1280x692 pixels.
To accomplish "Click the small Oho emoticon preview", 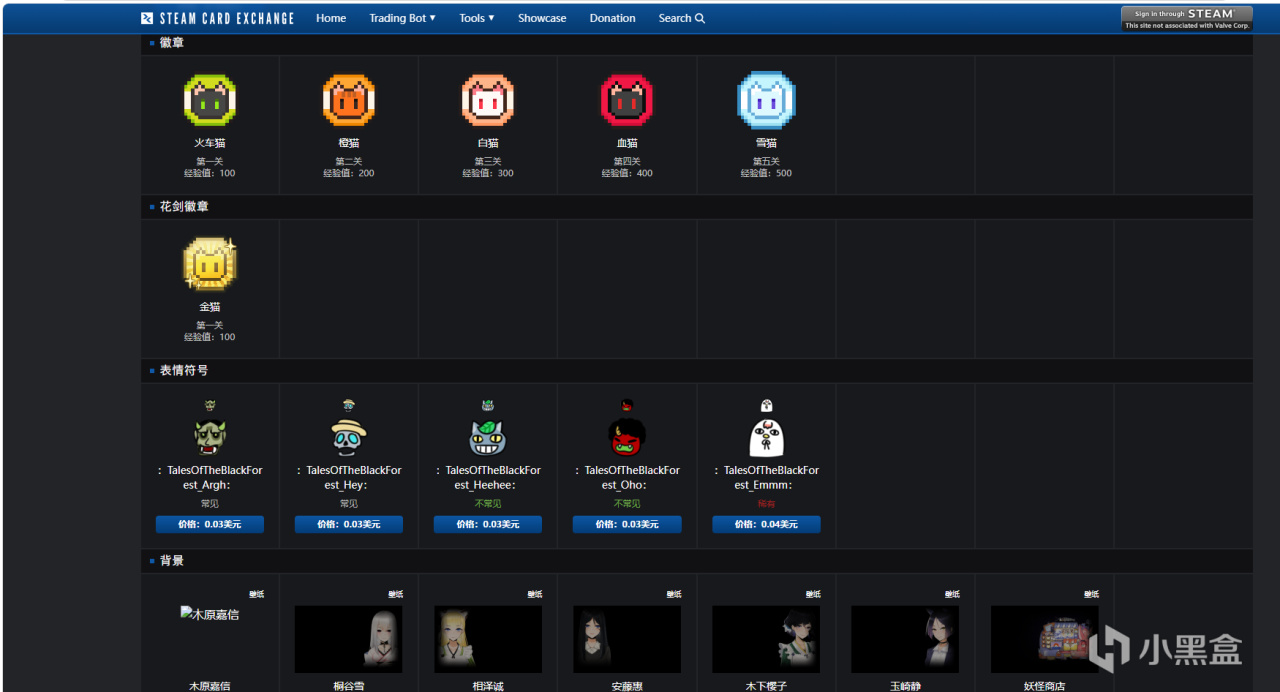I will point(626,405).
